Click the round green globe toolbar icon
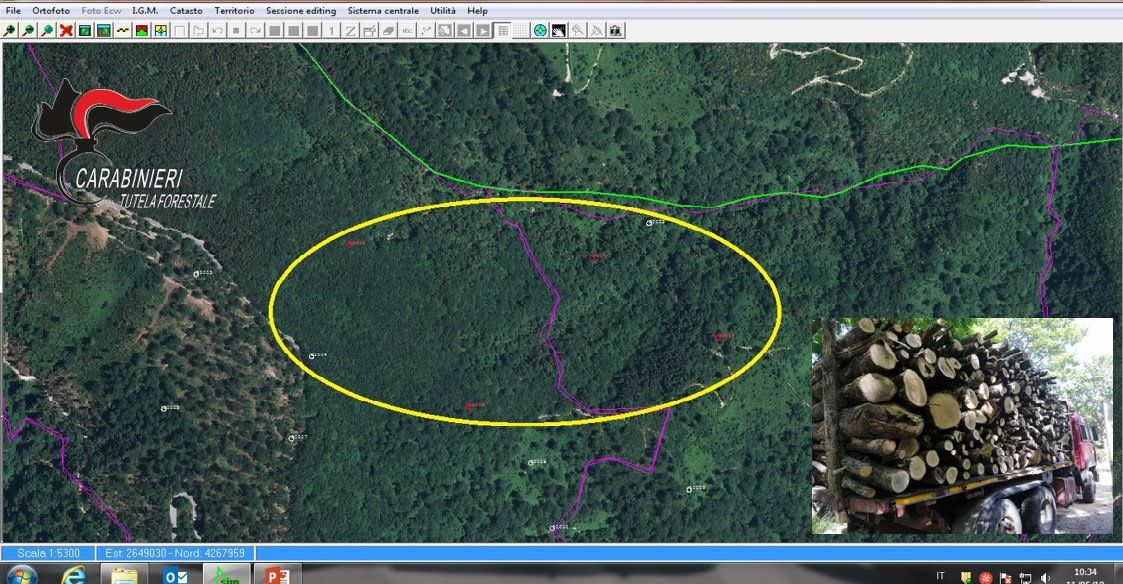1123x584 pixels. 540,30
